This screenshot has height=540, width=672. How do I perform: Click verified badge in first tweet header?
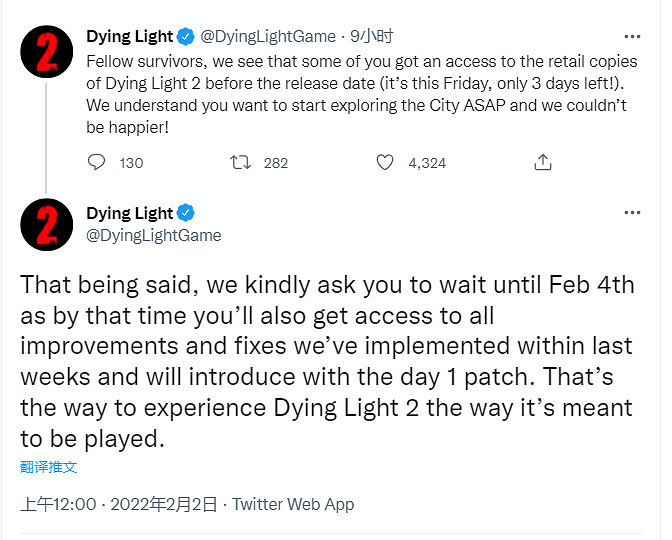186,37
